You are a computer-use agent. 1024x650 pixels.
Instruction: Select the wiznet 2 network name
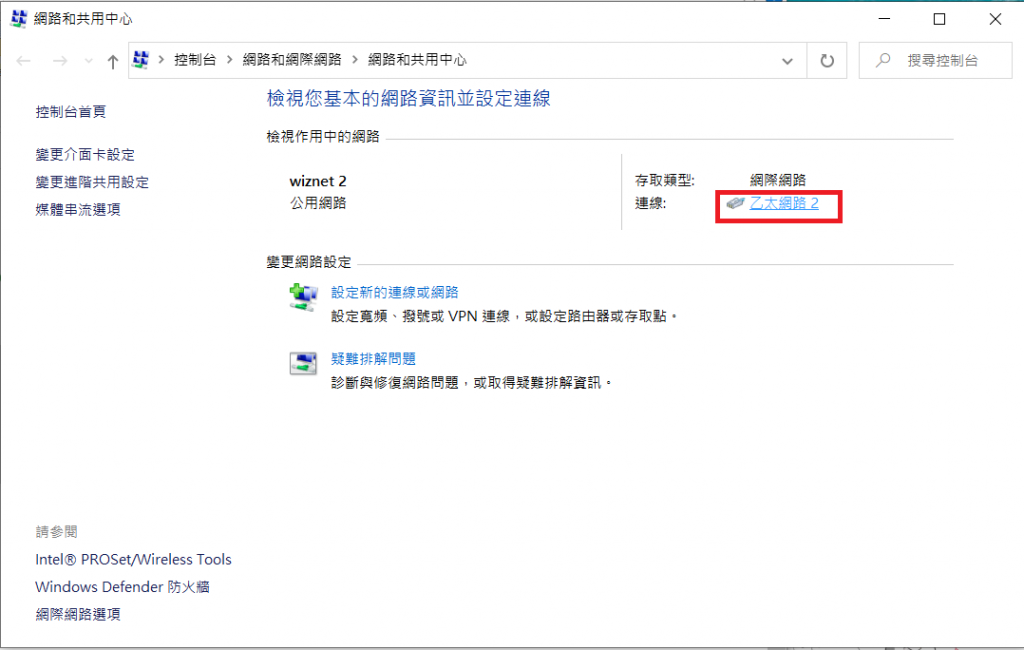[x=318, y=181]
